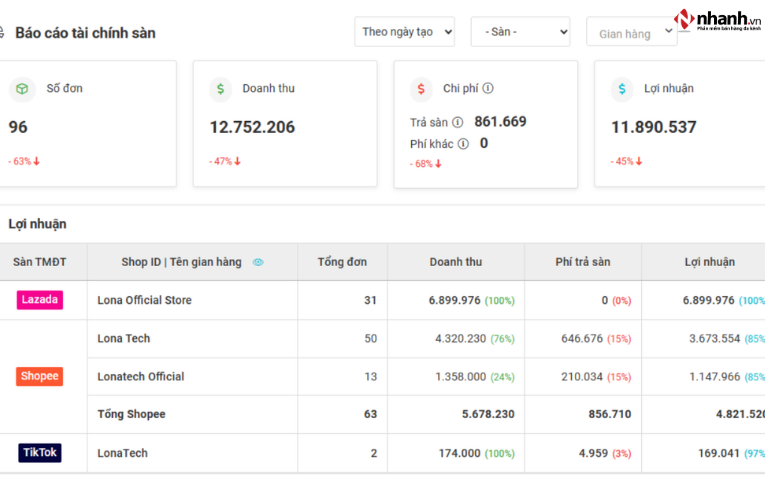Click Lona Tech order count 50

pyautogui.click(x=371, y=339)
